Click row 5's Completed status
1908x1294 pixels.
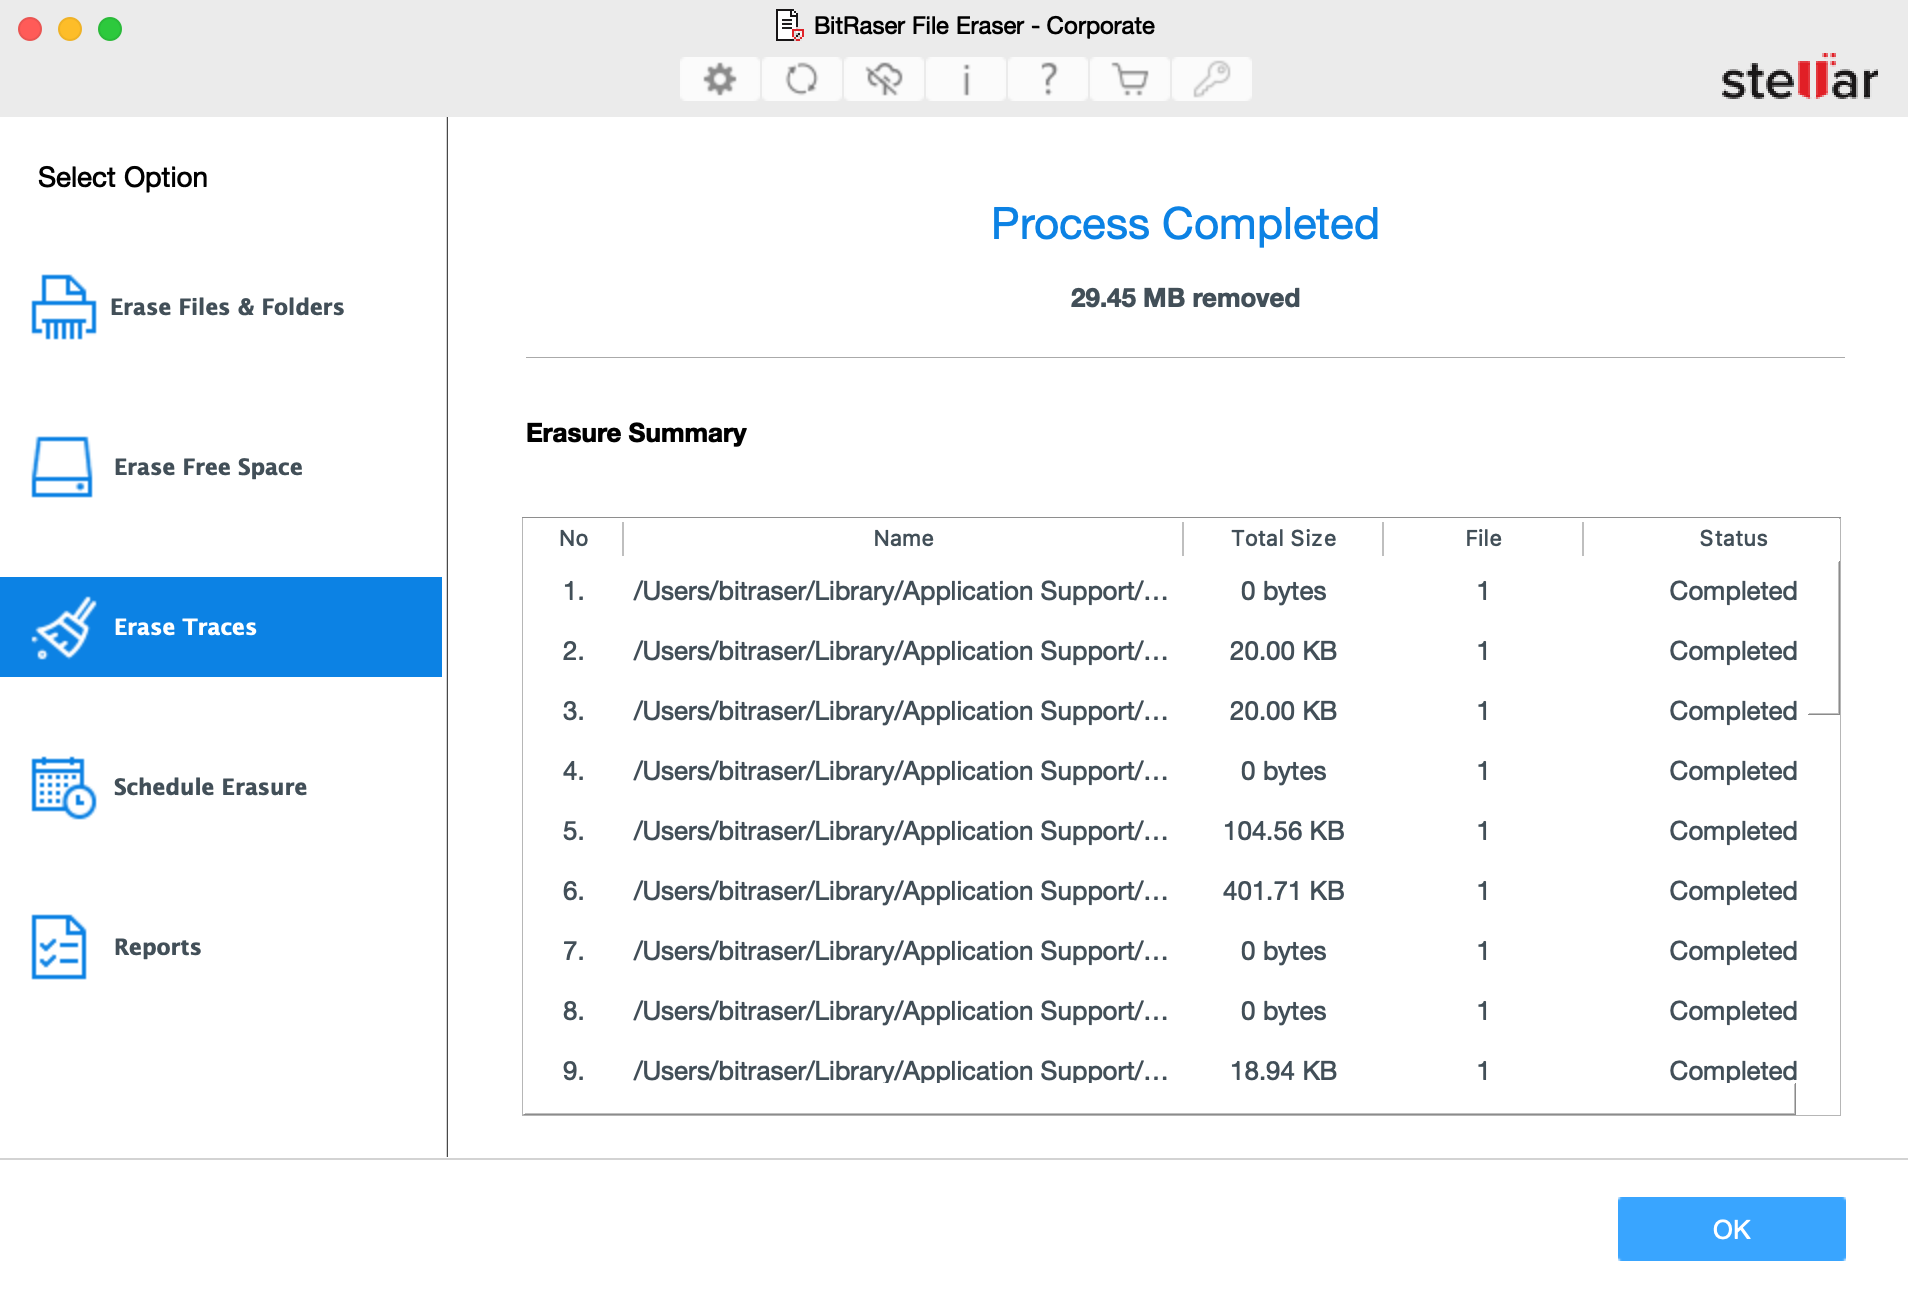1733,831
